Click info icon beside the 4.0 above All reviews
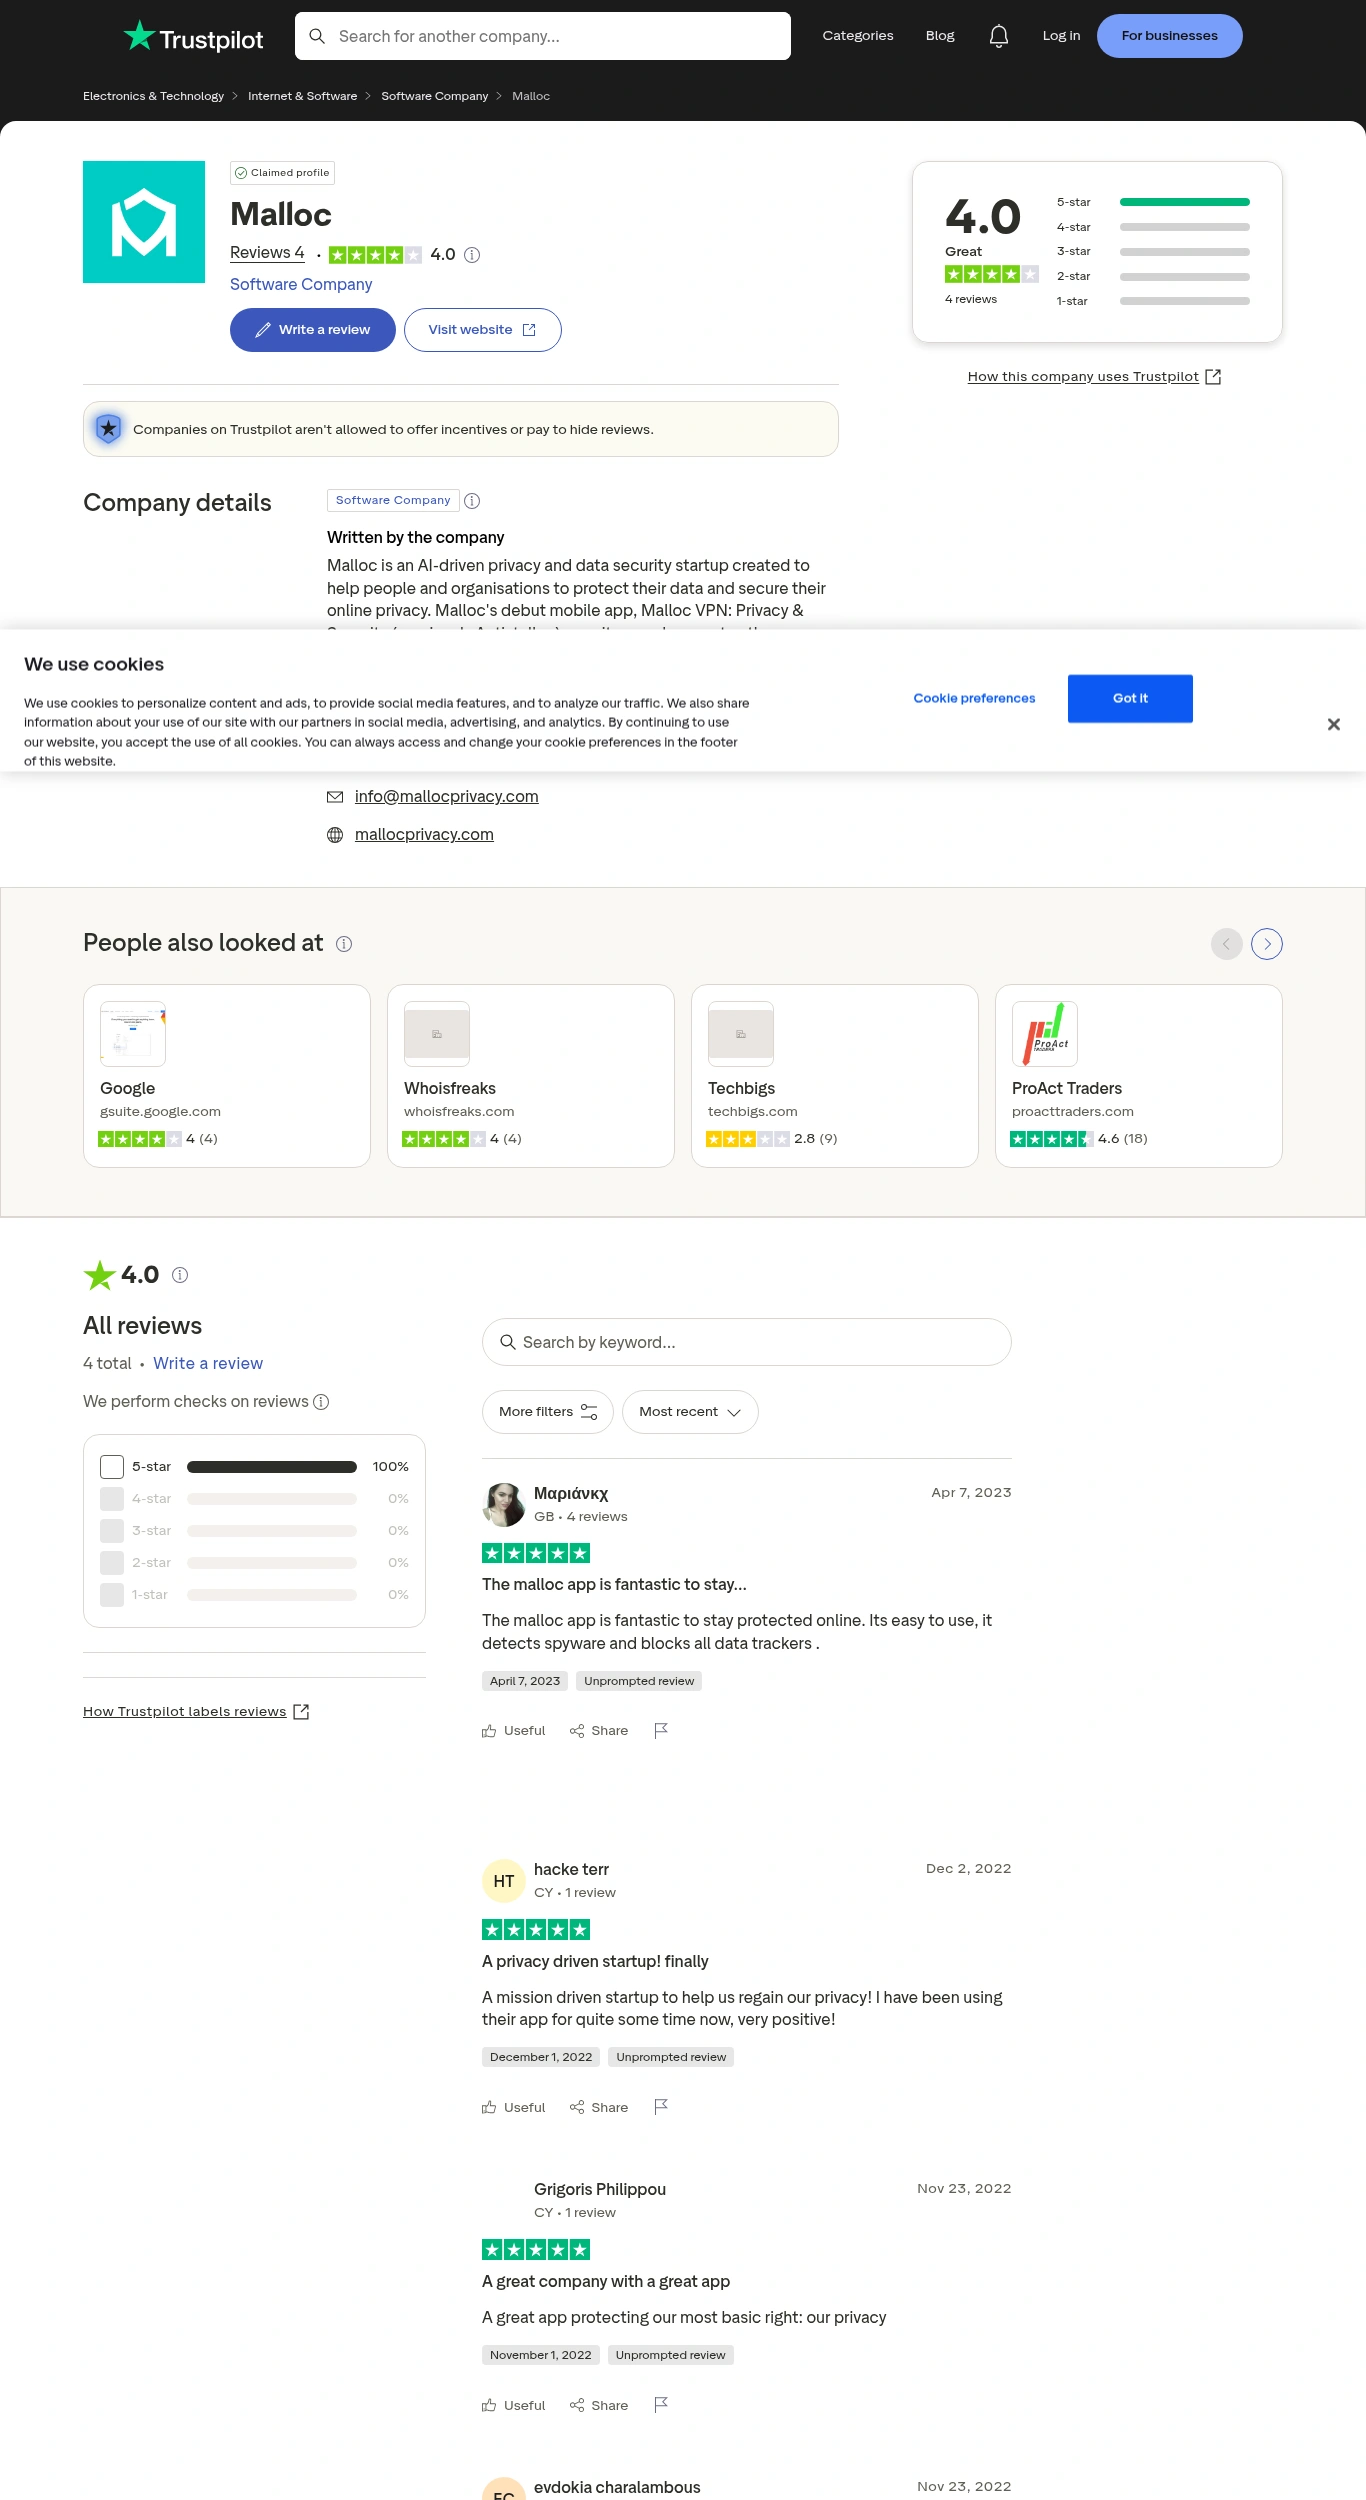1366x2500 pixels. [x=180, y=1275]
